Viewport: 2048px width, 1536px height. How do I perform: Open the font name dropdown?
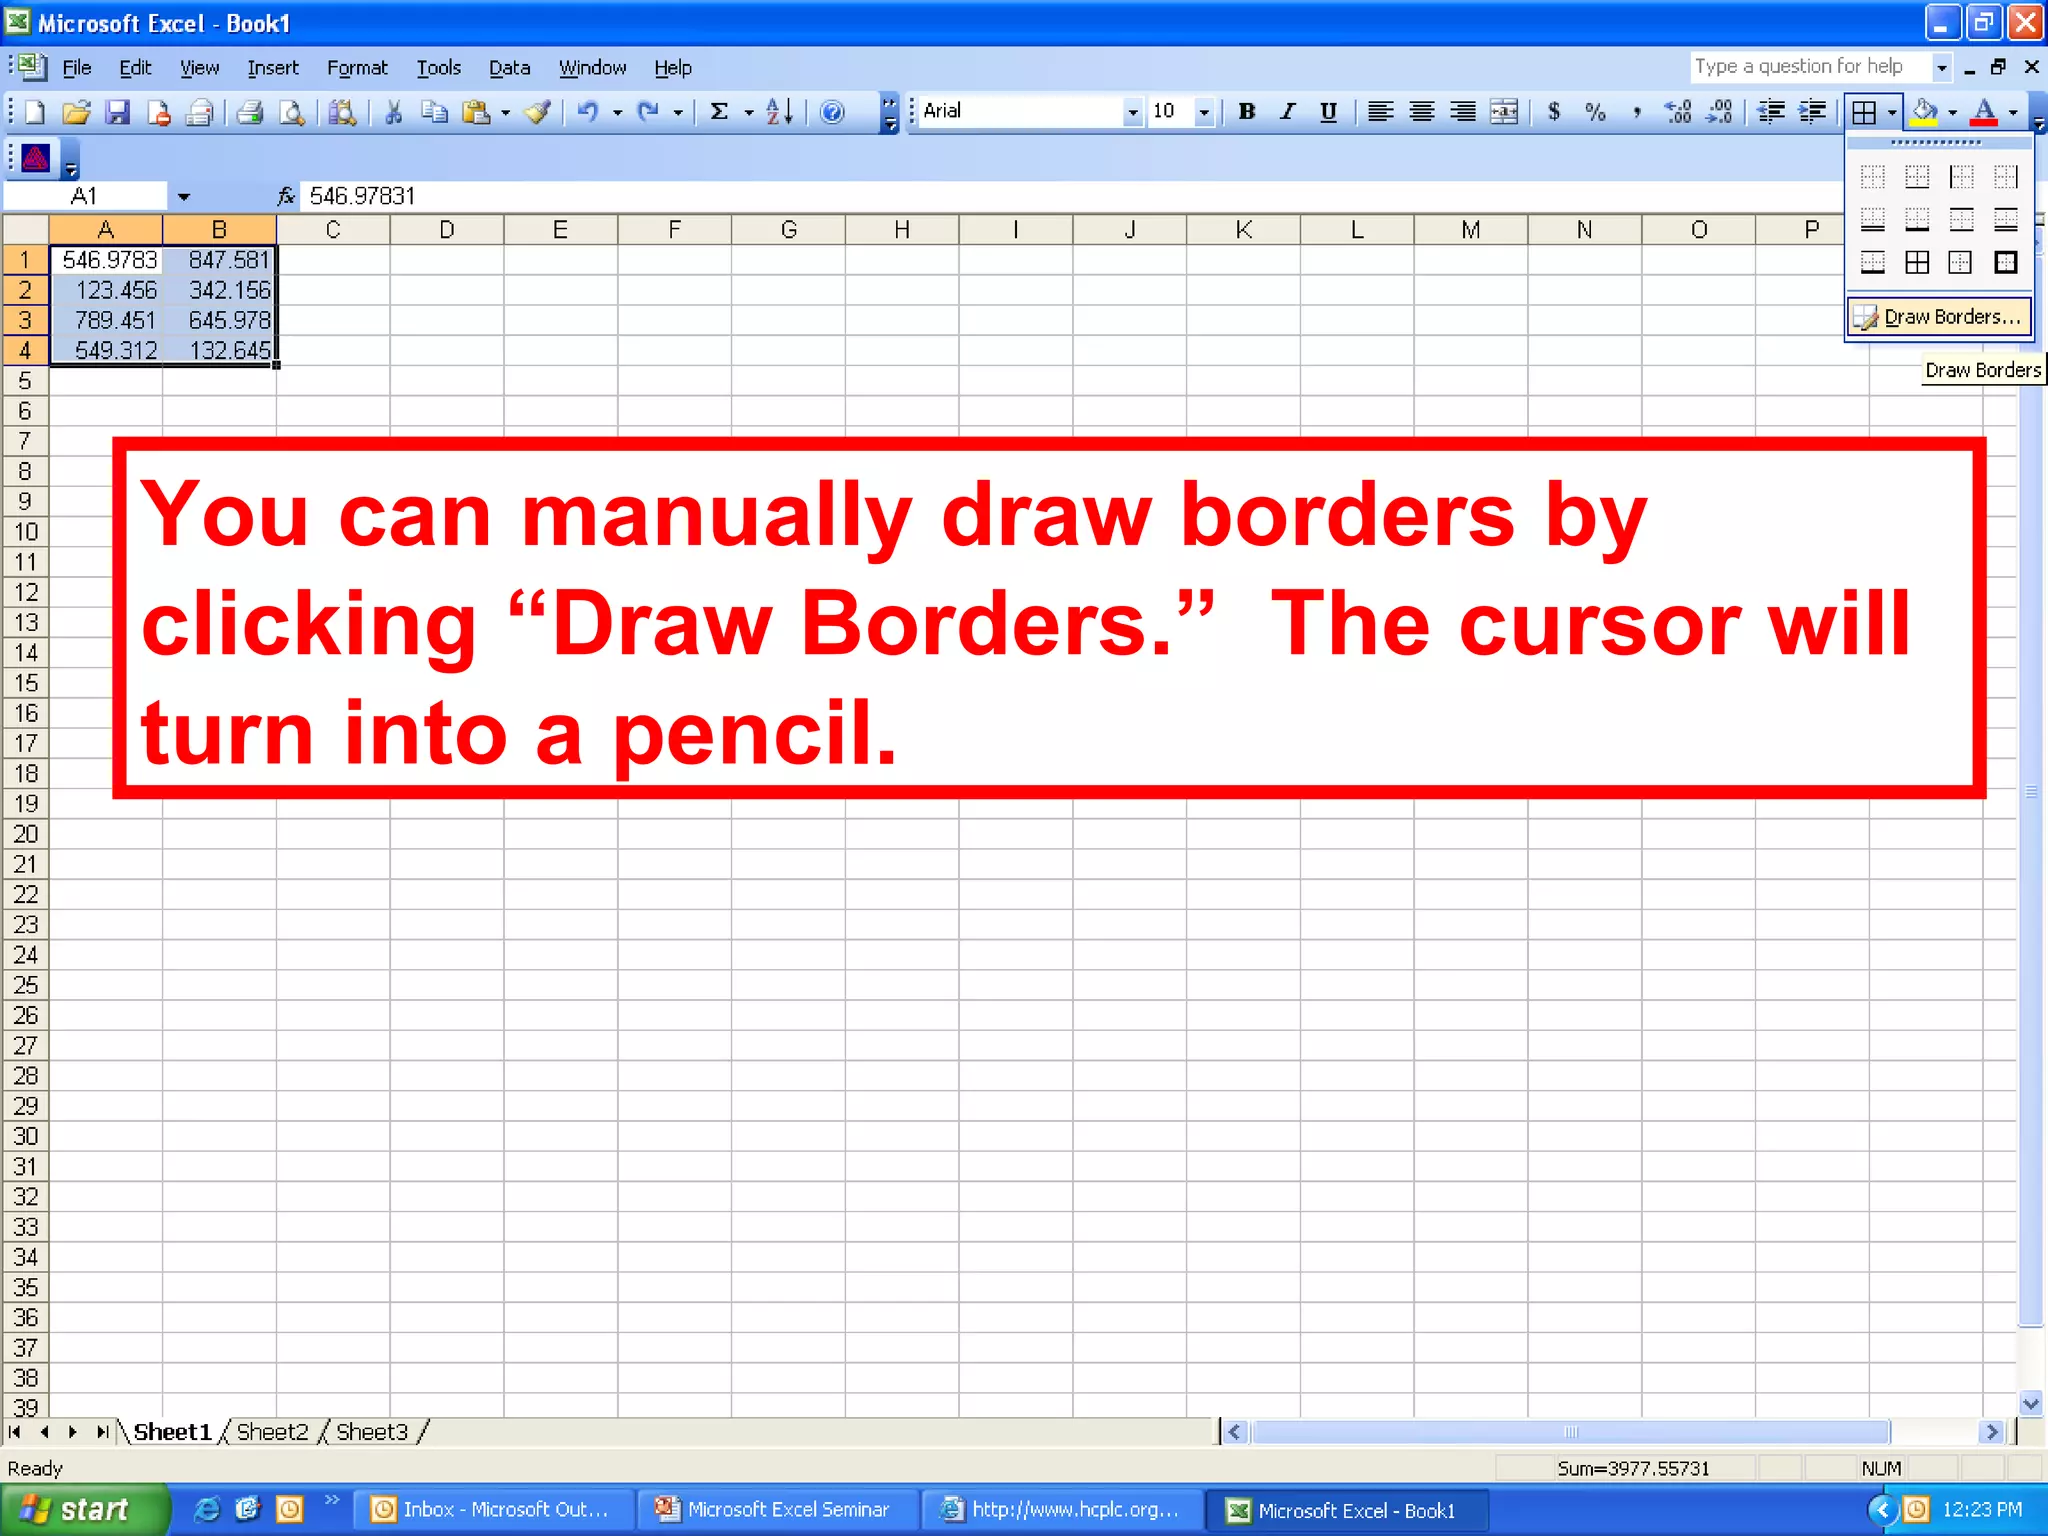(x=1132, y=112)
